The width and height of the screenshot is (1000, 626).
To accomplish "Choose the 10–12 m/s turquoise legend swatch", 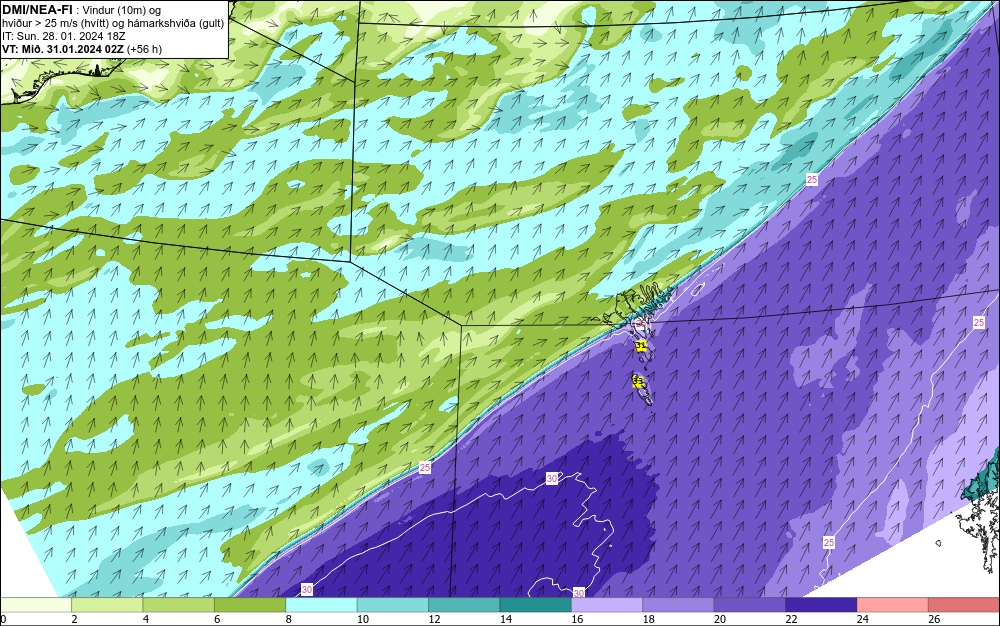I will 393,605.
